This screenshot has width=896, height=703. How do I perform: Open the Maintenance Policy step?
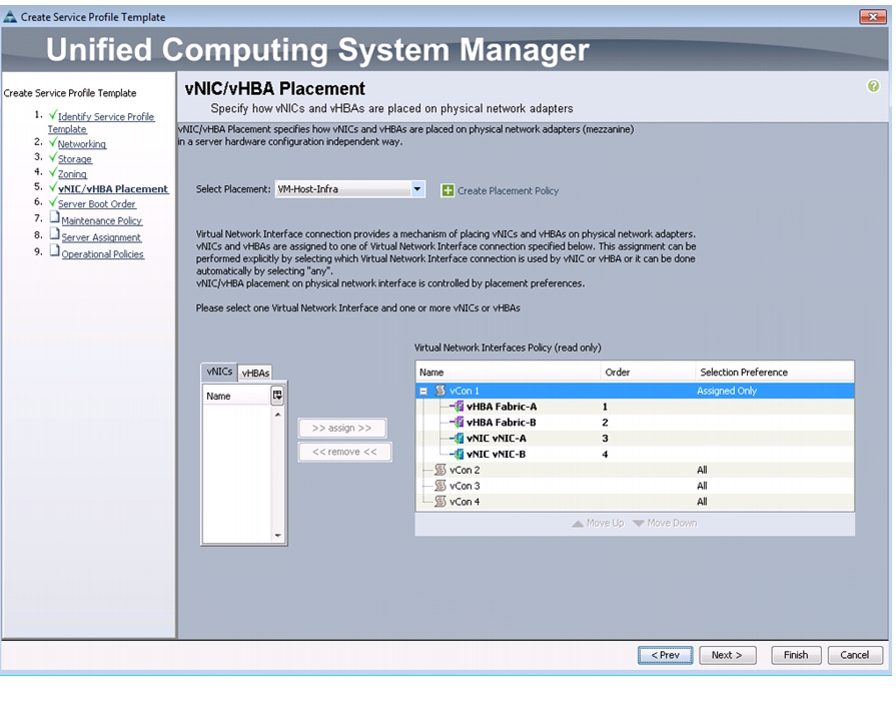coord(101,221)
